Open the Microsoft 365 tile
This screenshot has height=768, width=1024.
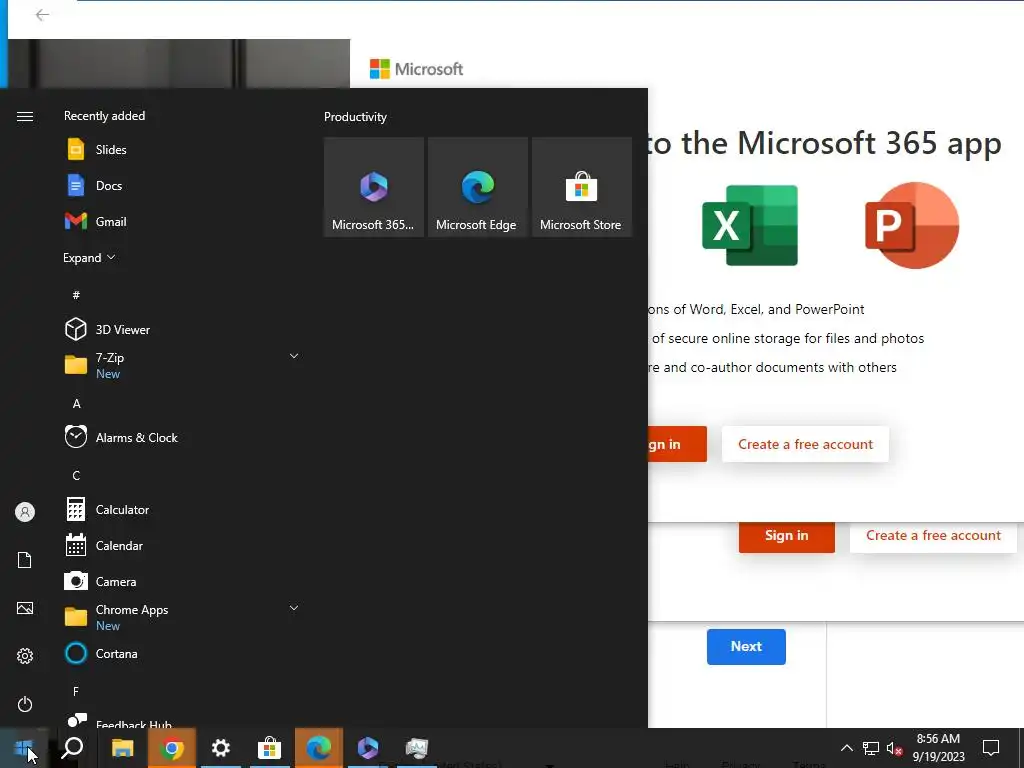(x=374, y=187)
